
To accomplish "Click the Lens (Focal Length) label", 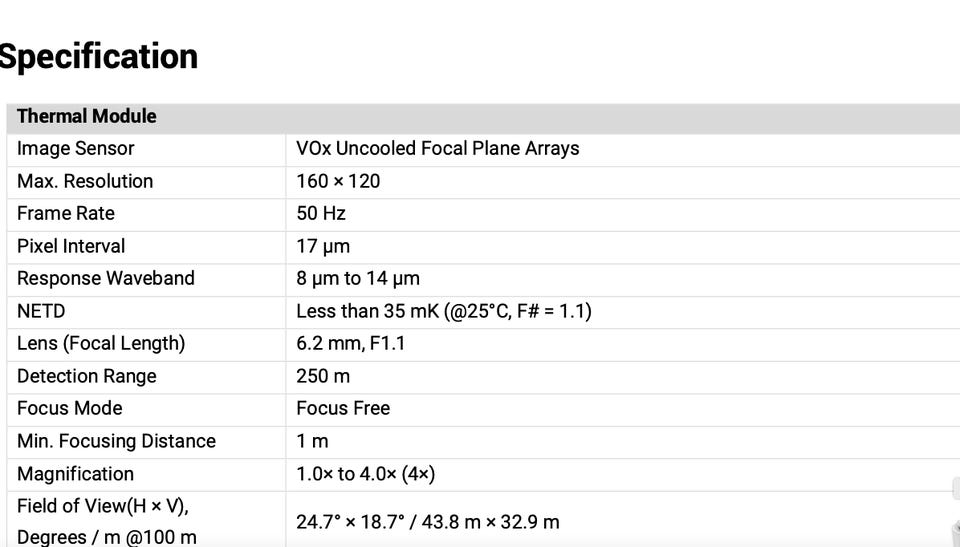I will (x=101, y=343).
